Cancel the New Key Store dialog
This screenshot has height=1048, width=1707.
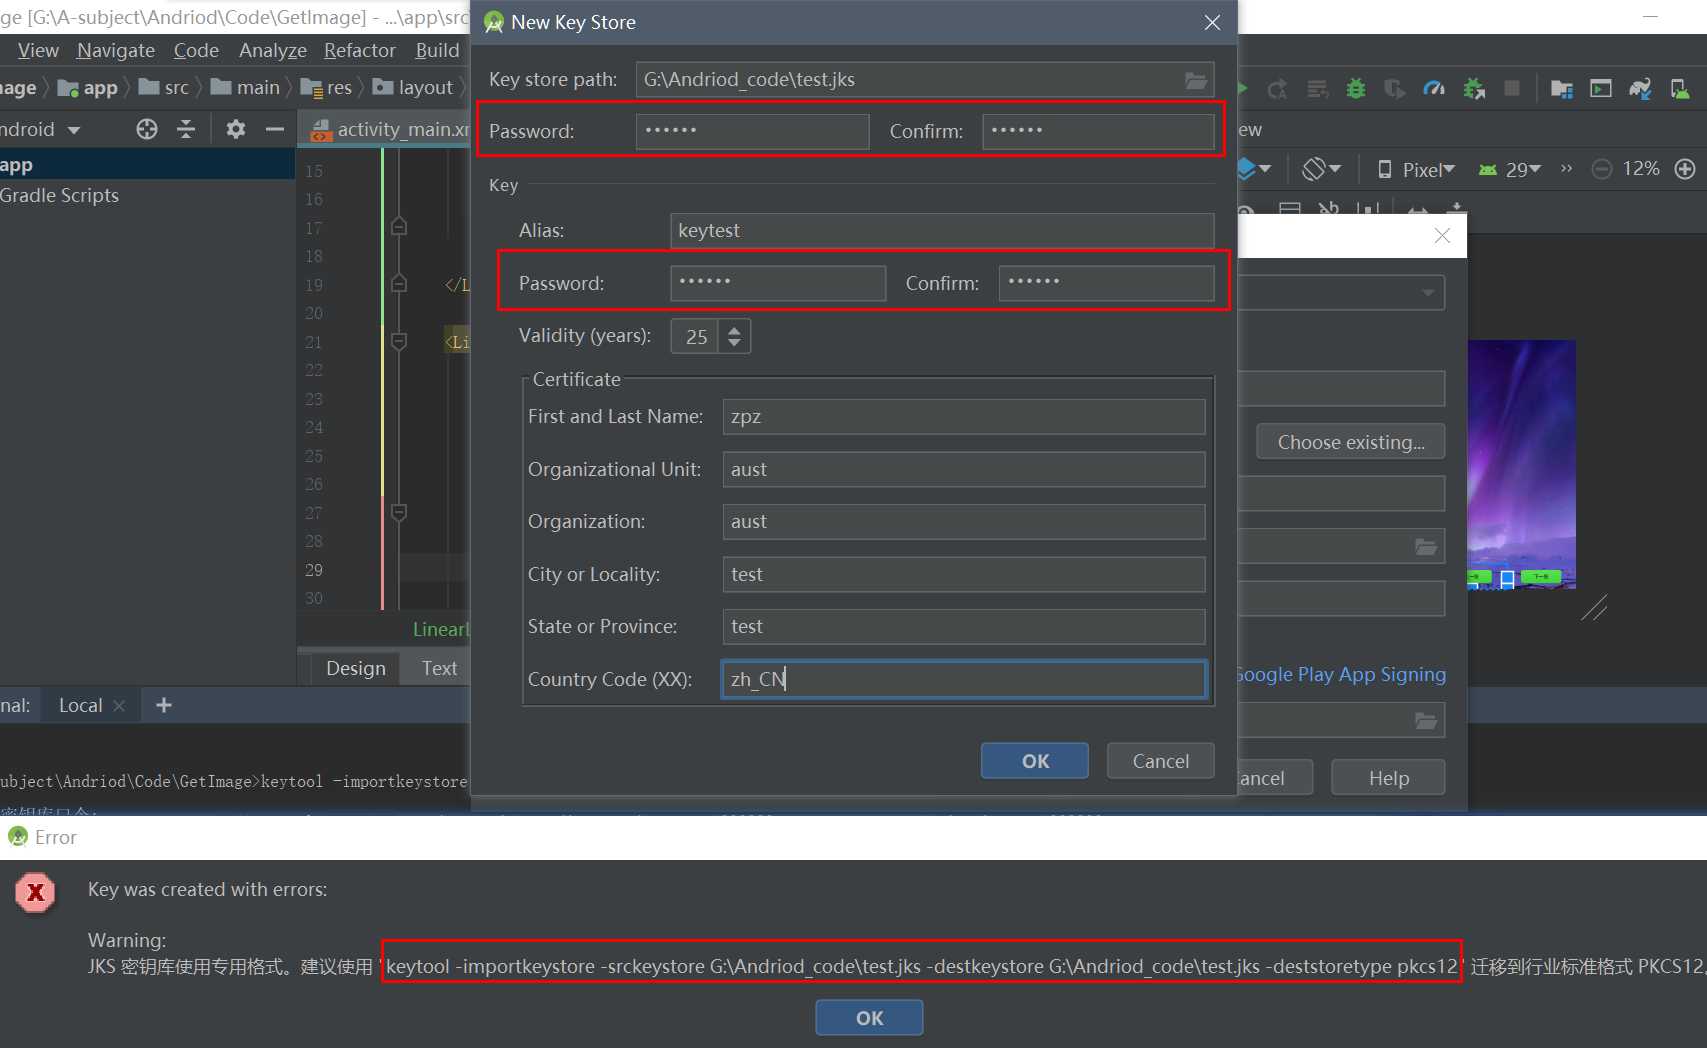[1161, 761]
